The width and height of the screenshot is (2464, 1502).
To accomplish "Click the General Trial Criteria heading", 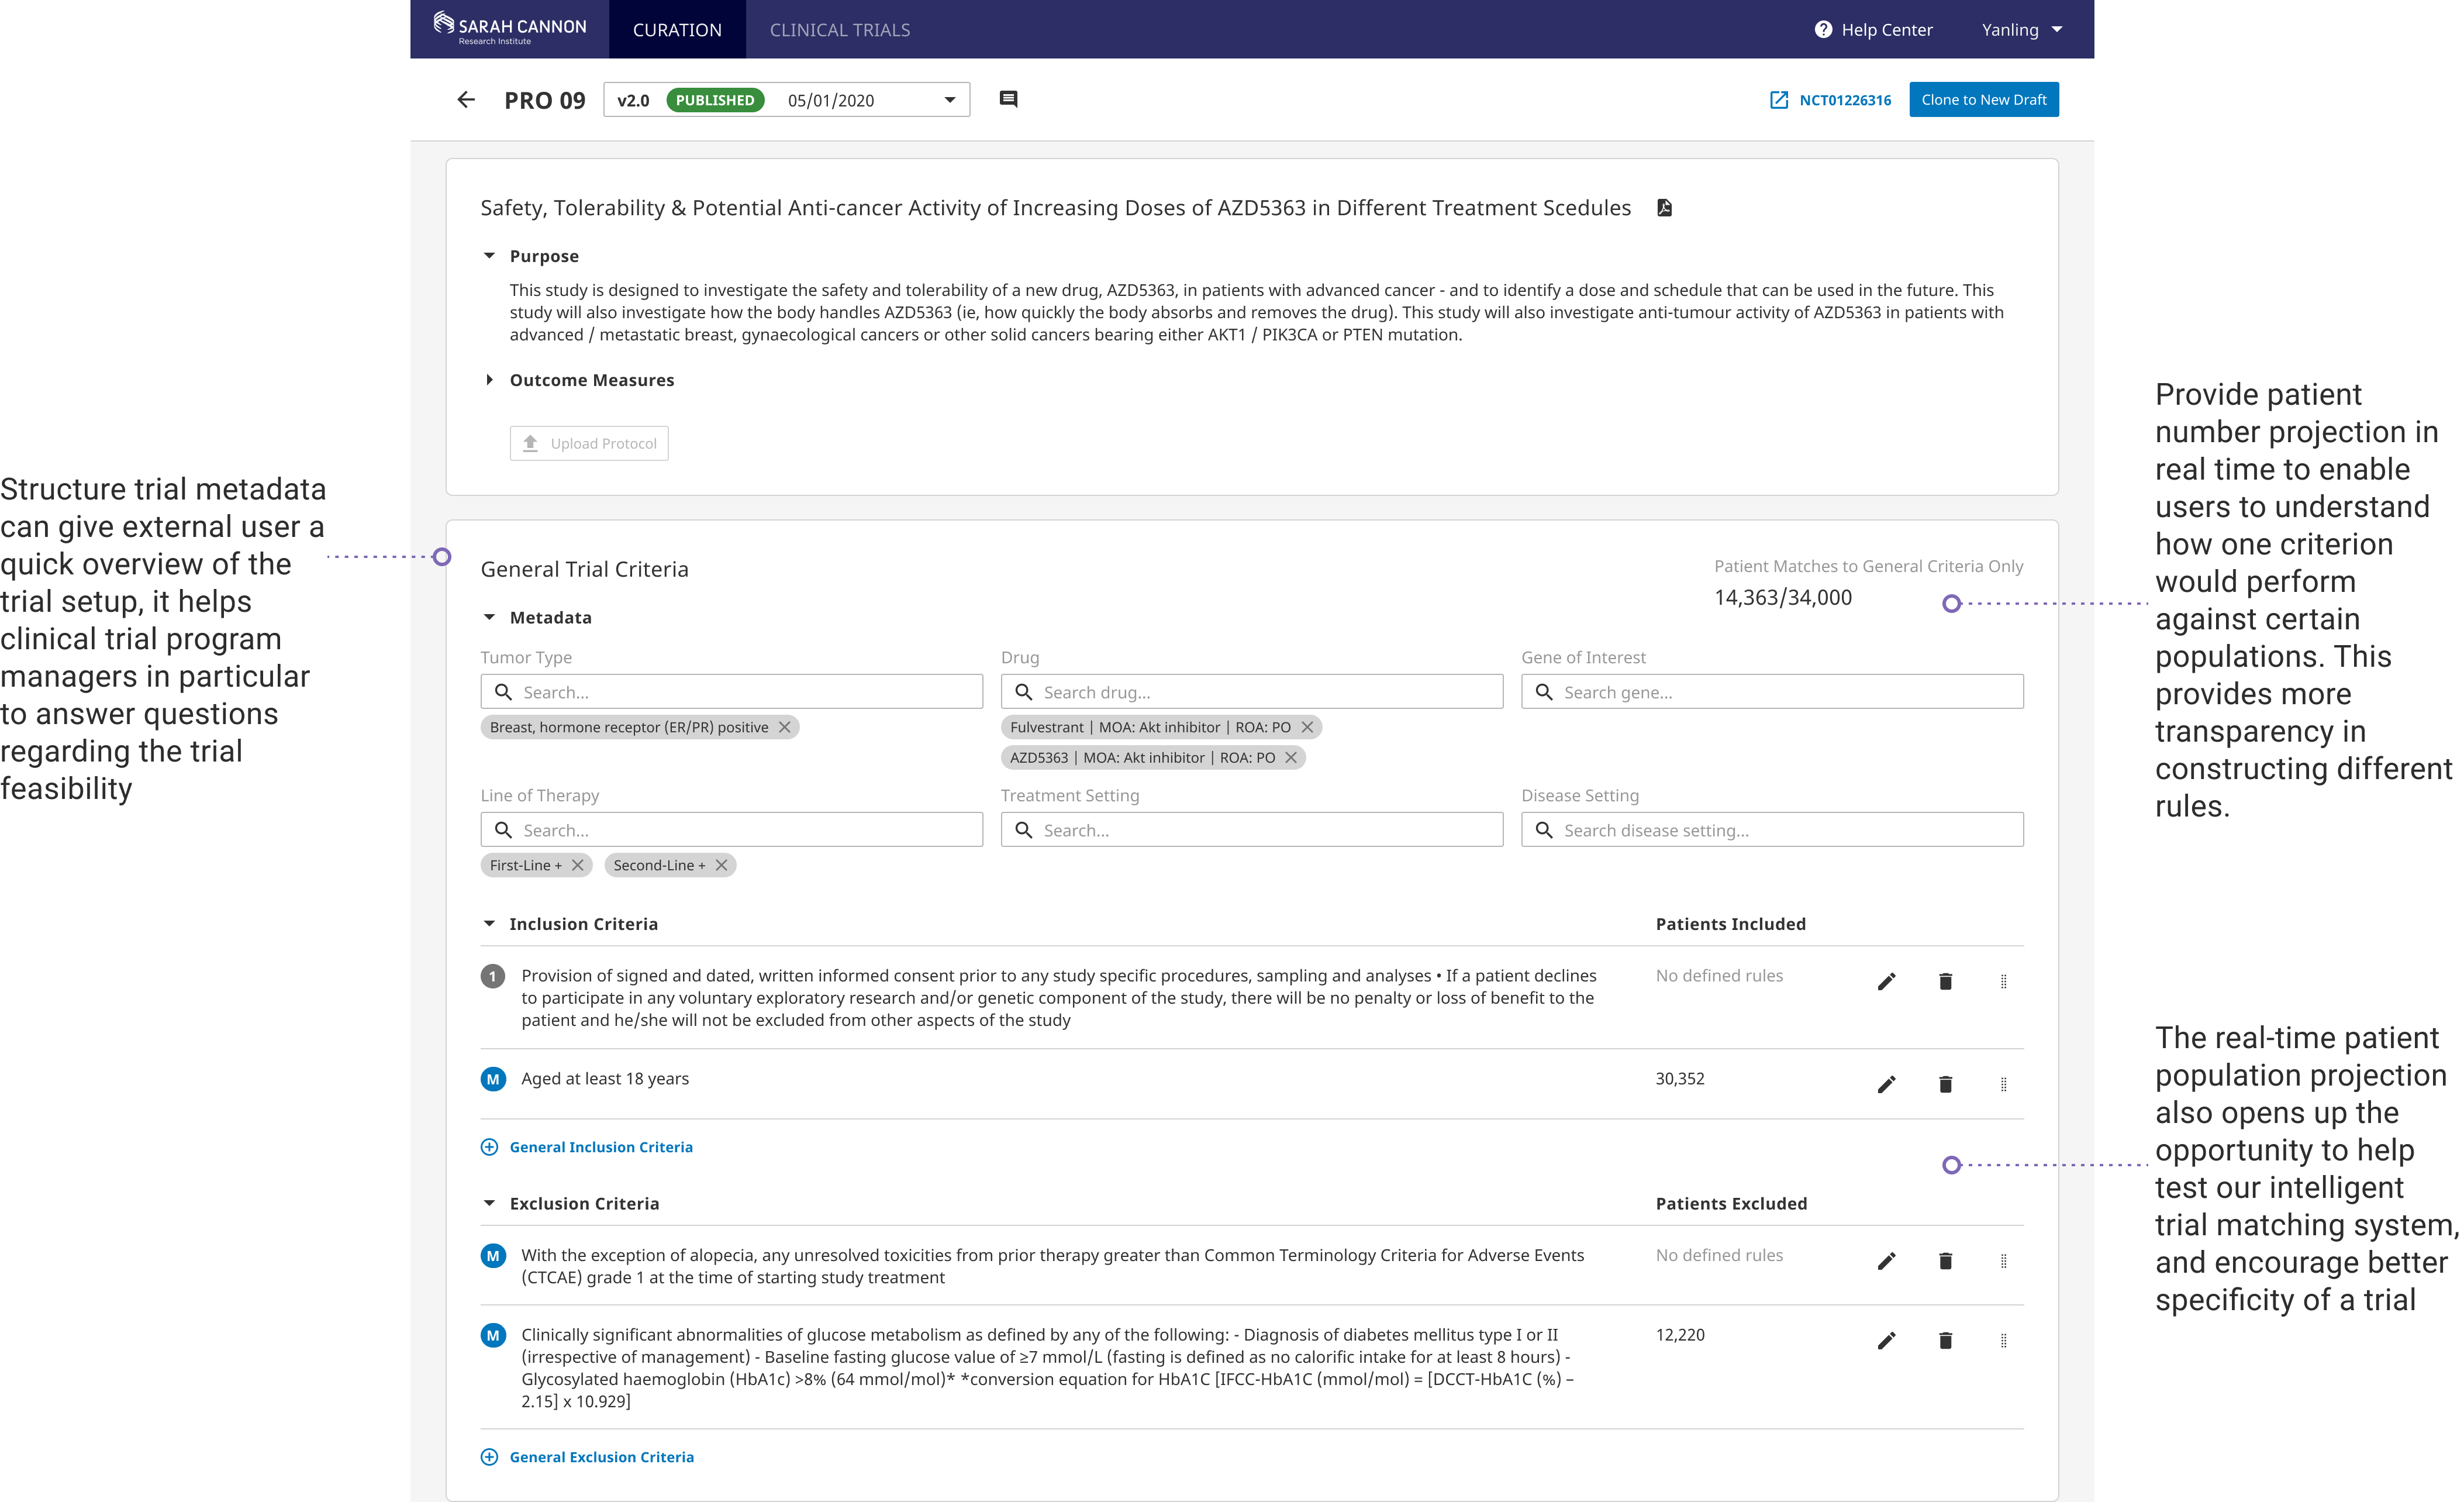I will 585,569.
